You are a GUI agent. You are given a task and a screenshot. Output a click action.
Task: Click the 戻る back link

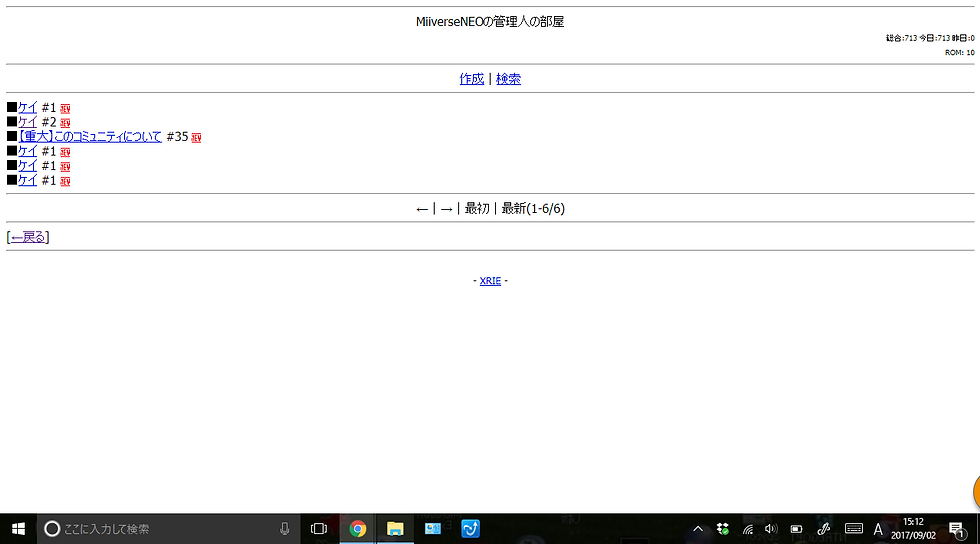[28, 237]
